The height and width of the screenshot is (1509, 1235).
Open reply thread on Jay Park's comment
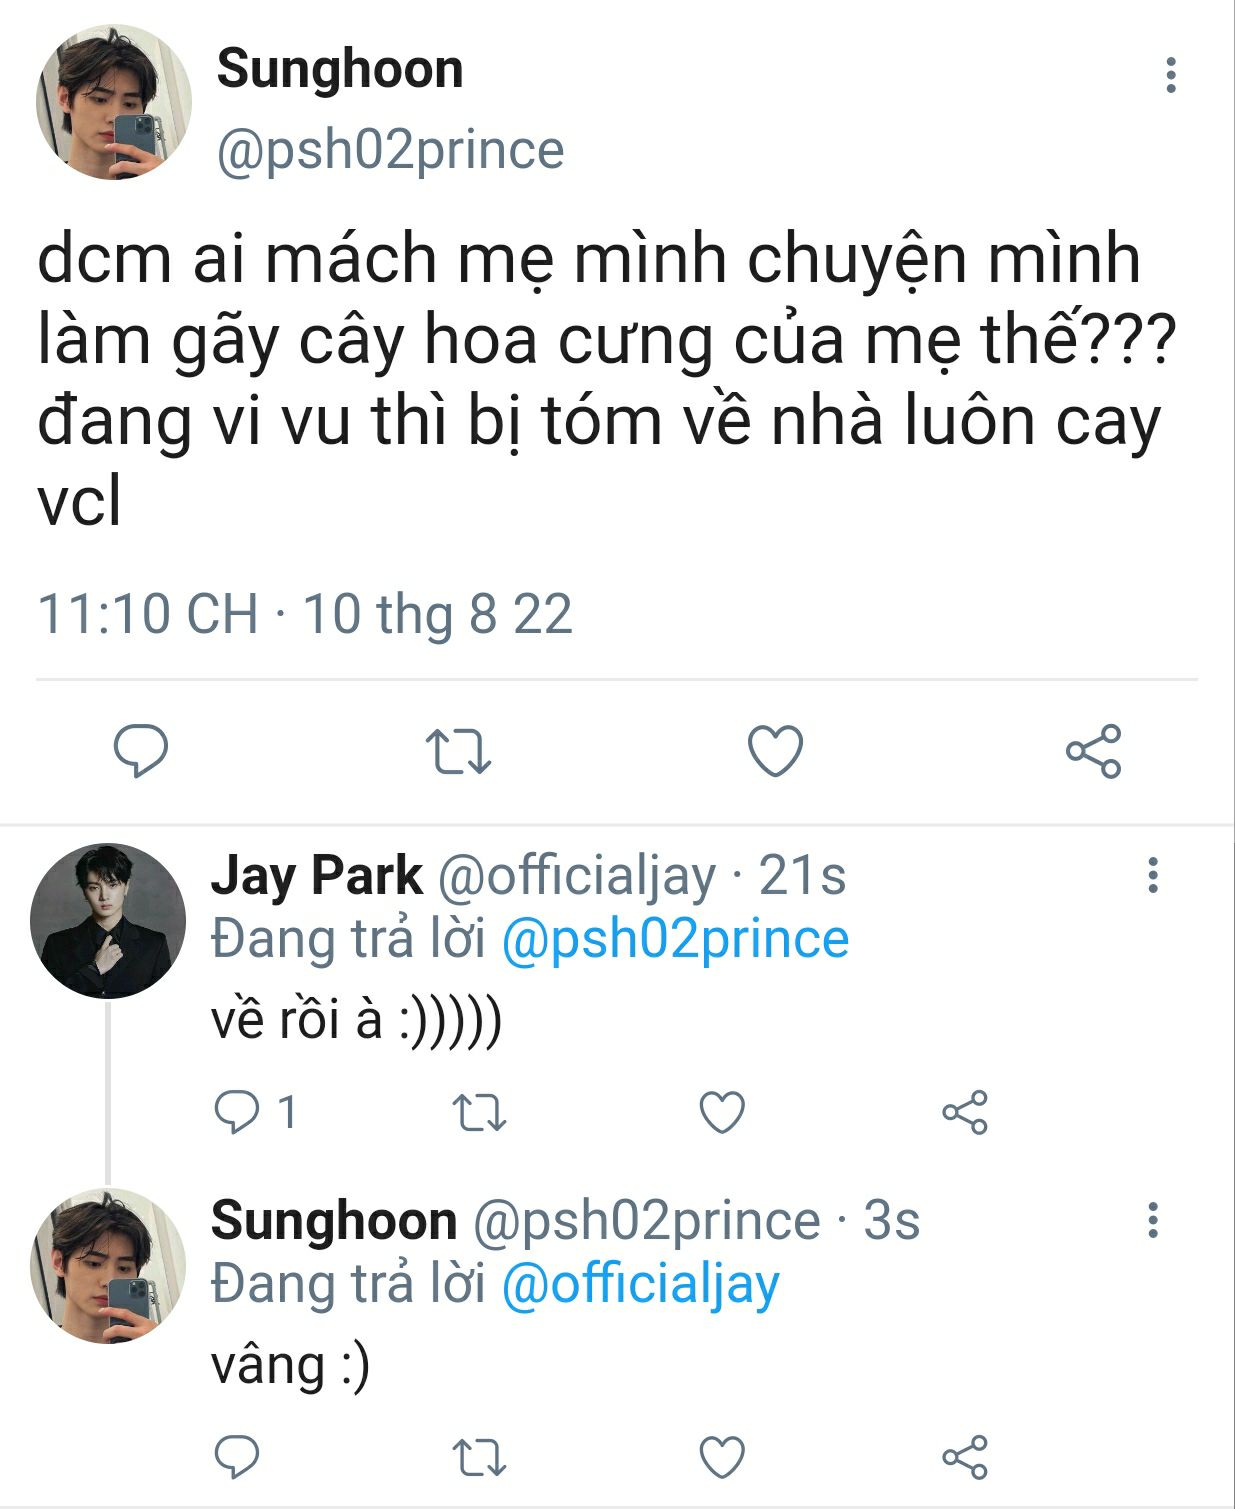click(x=238, y=1112)
